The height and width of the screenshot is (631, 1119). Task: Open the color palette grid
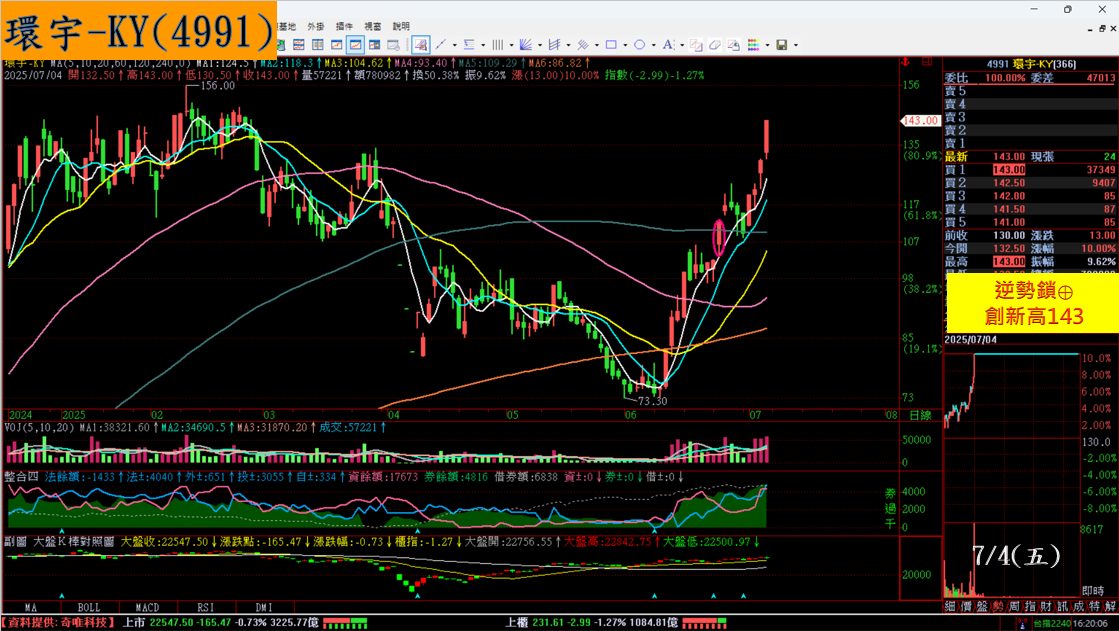pyautogui.click(x=753, y=45)
